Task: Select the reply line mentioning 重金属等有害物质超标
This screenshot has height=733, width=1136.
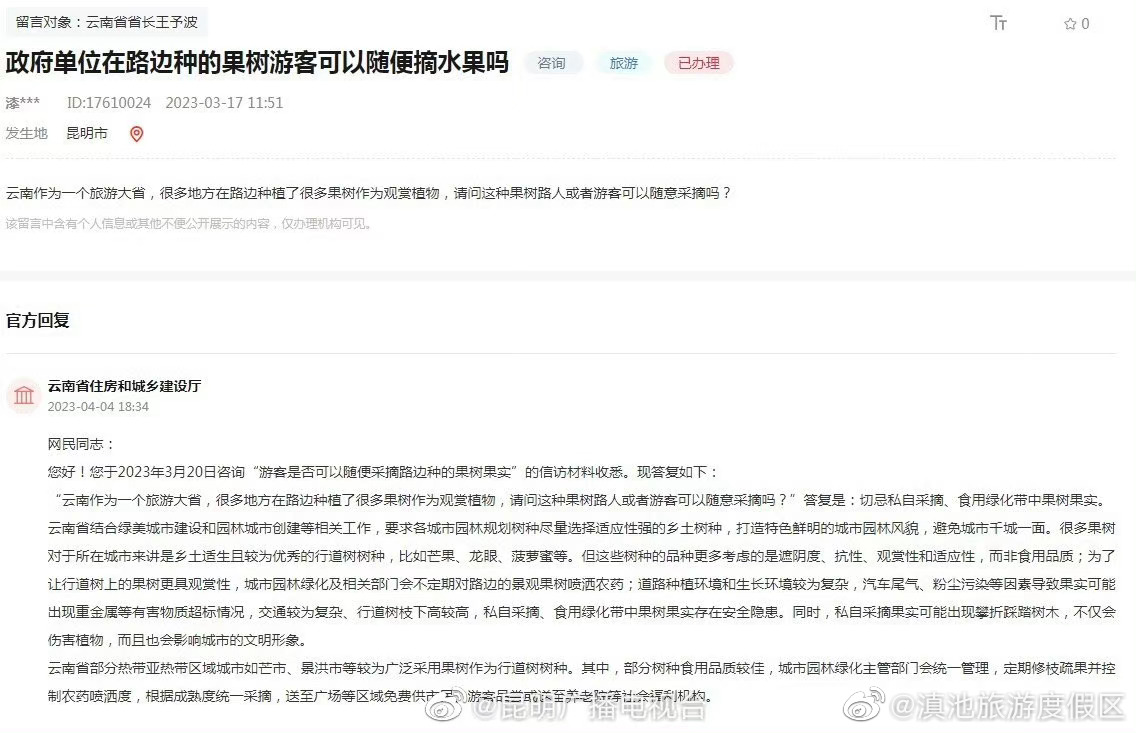Action: pyautogui.click(x=582, y=612)
